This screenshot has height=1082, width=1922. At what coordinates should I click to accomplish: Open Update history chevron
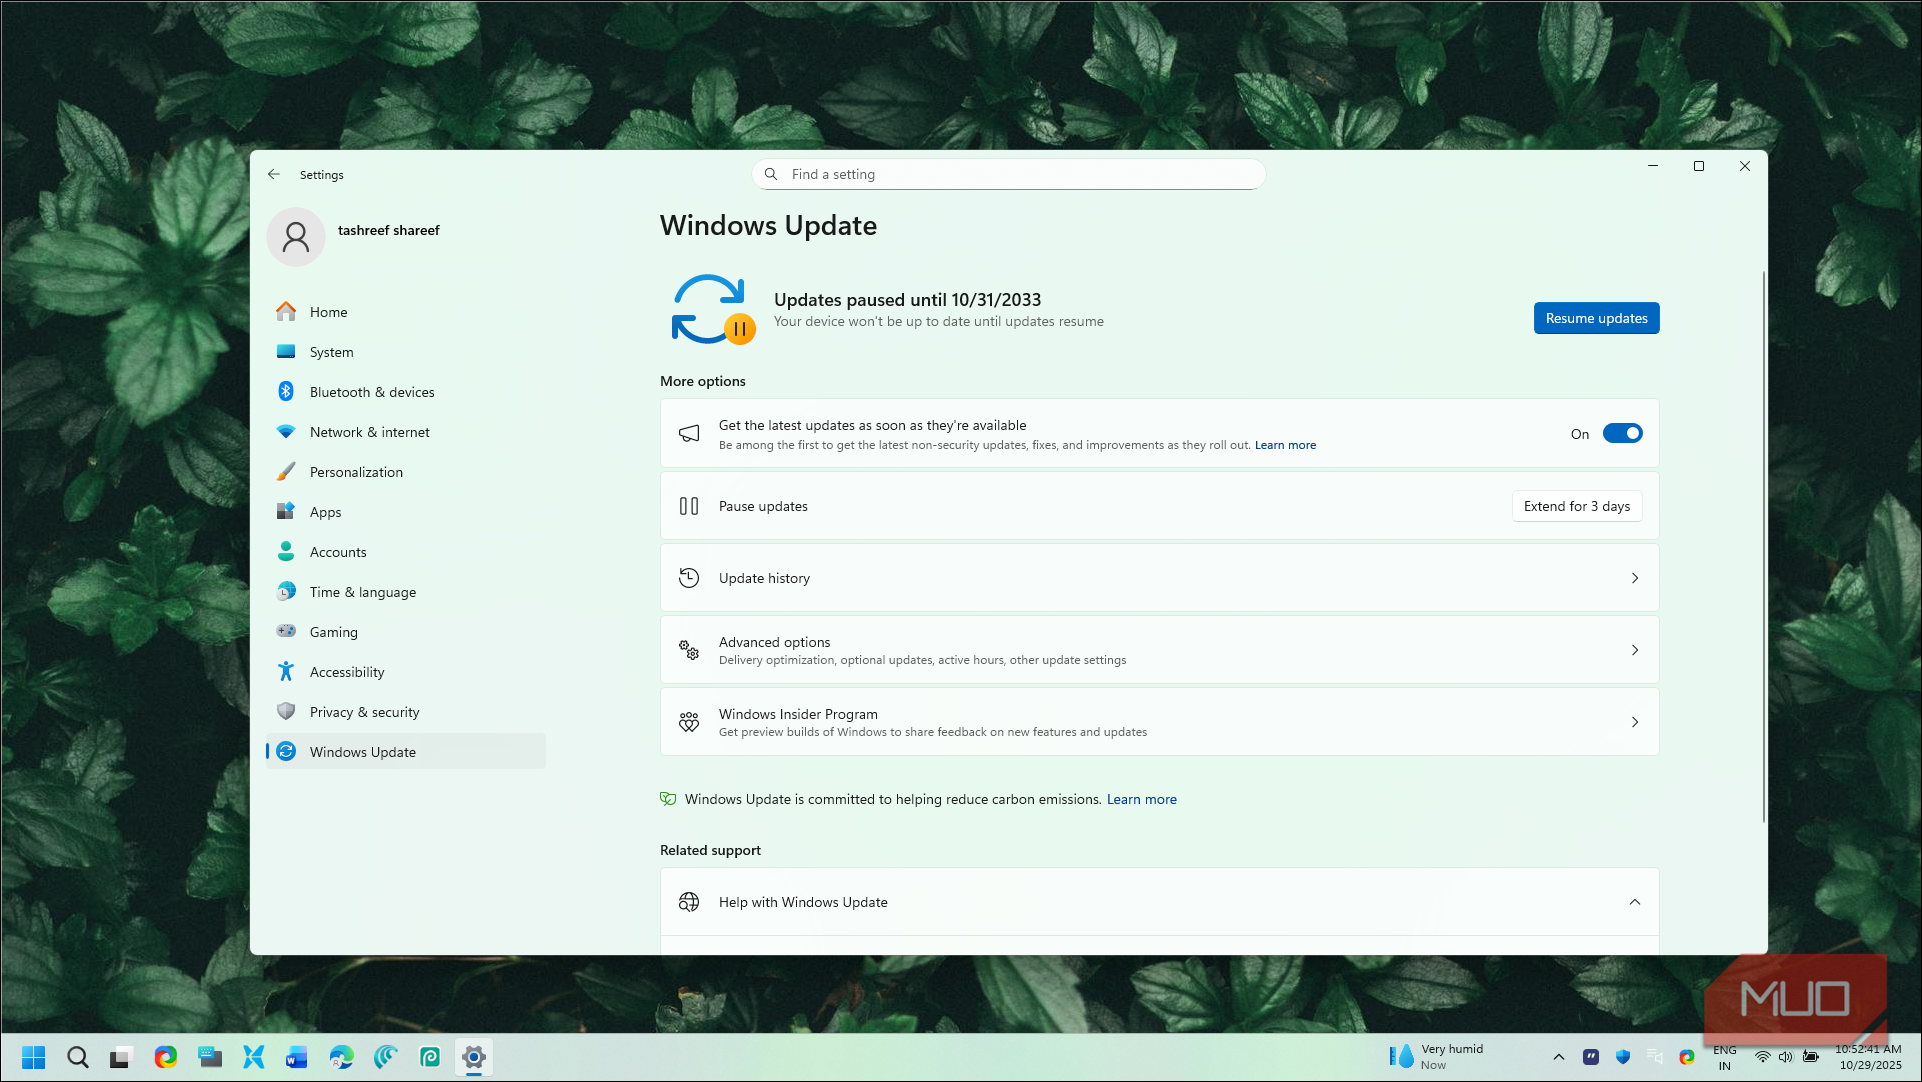(1635, 578)
